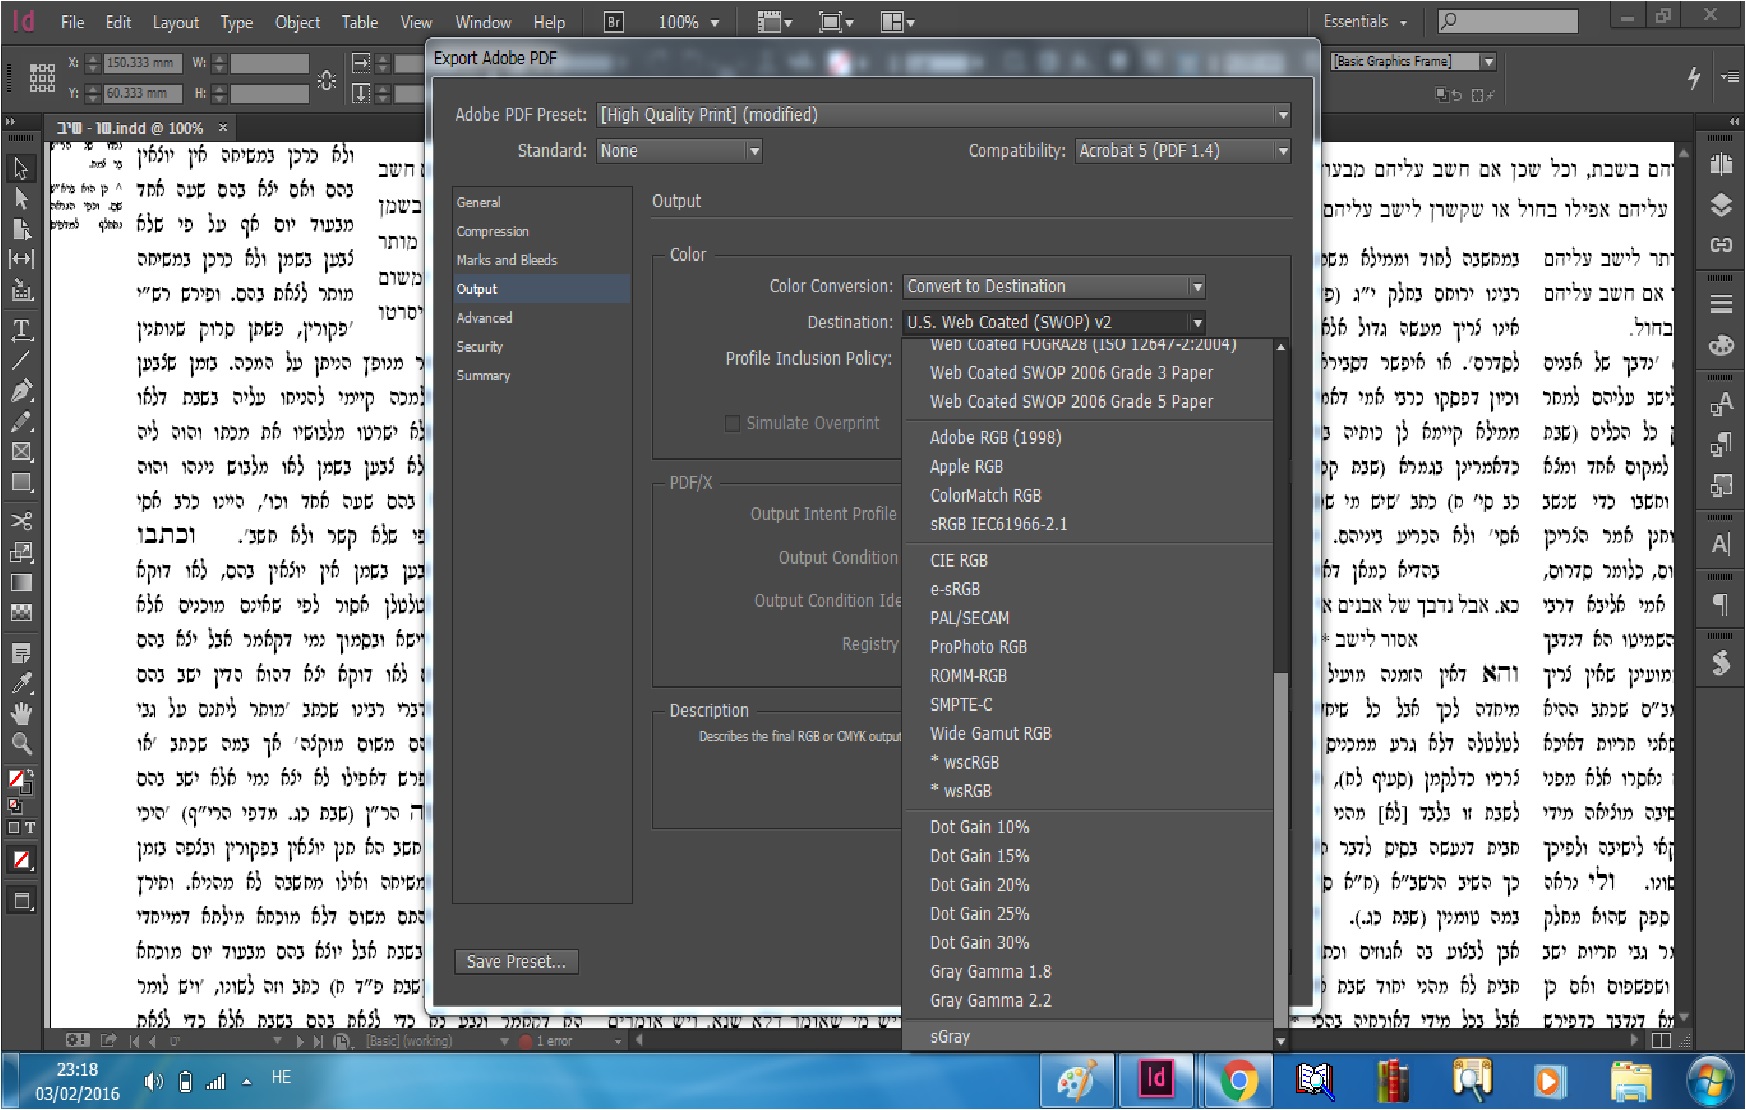Pick the Scissors tool

pyautogui.click(x=21, y=521)
